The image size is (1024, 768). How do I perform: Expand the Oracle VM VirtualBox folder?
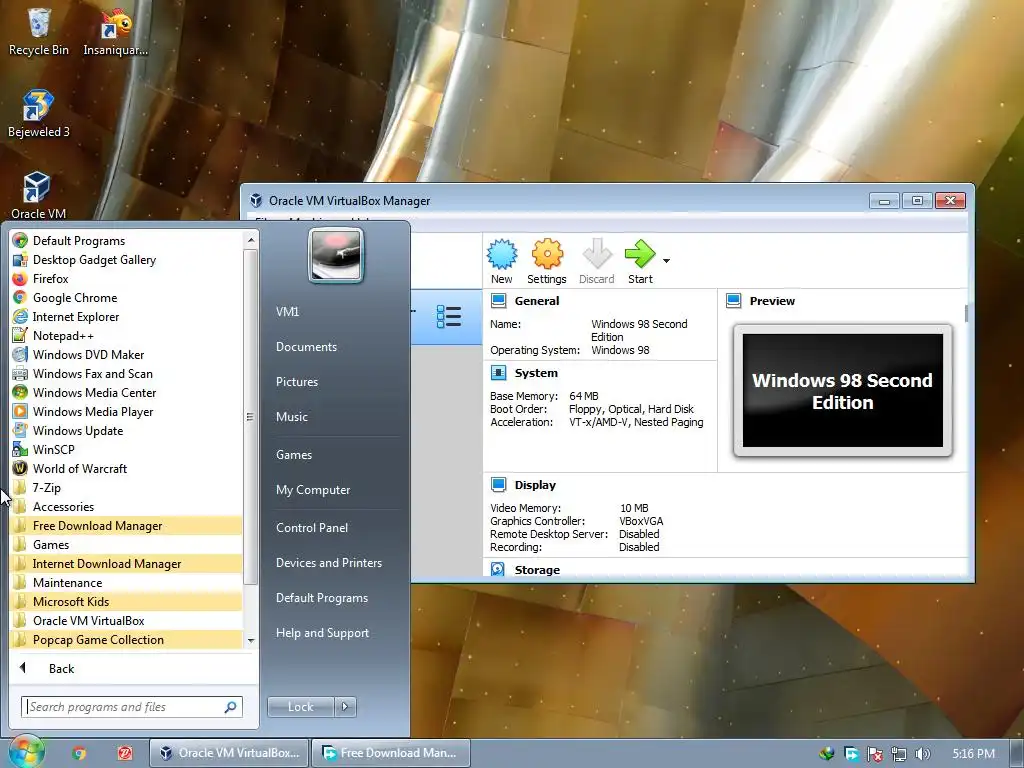click(127, 620)
